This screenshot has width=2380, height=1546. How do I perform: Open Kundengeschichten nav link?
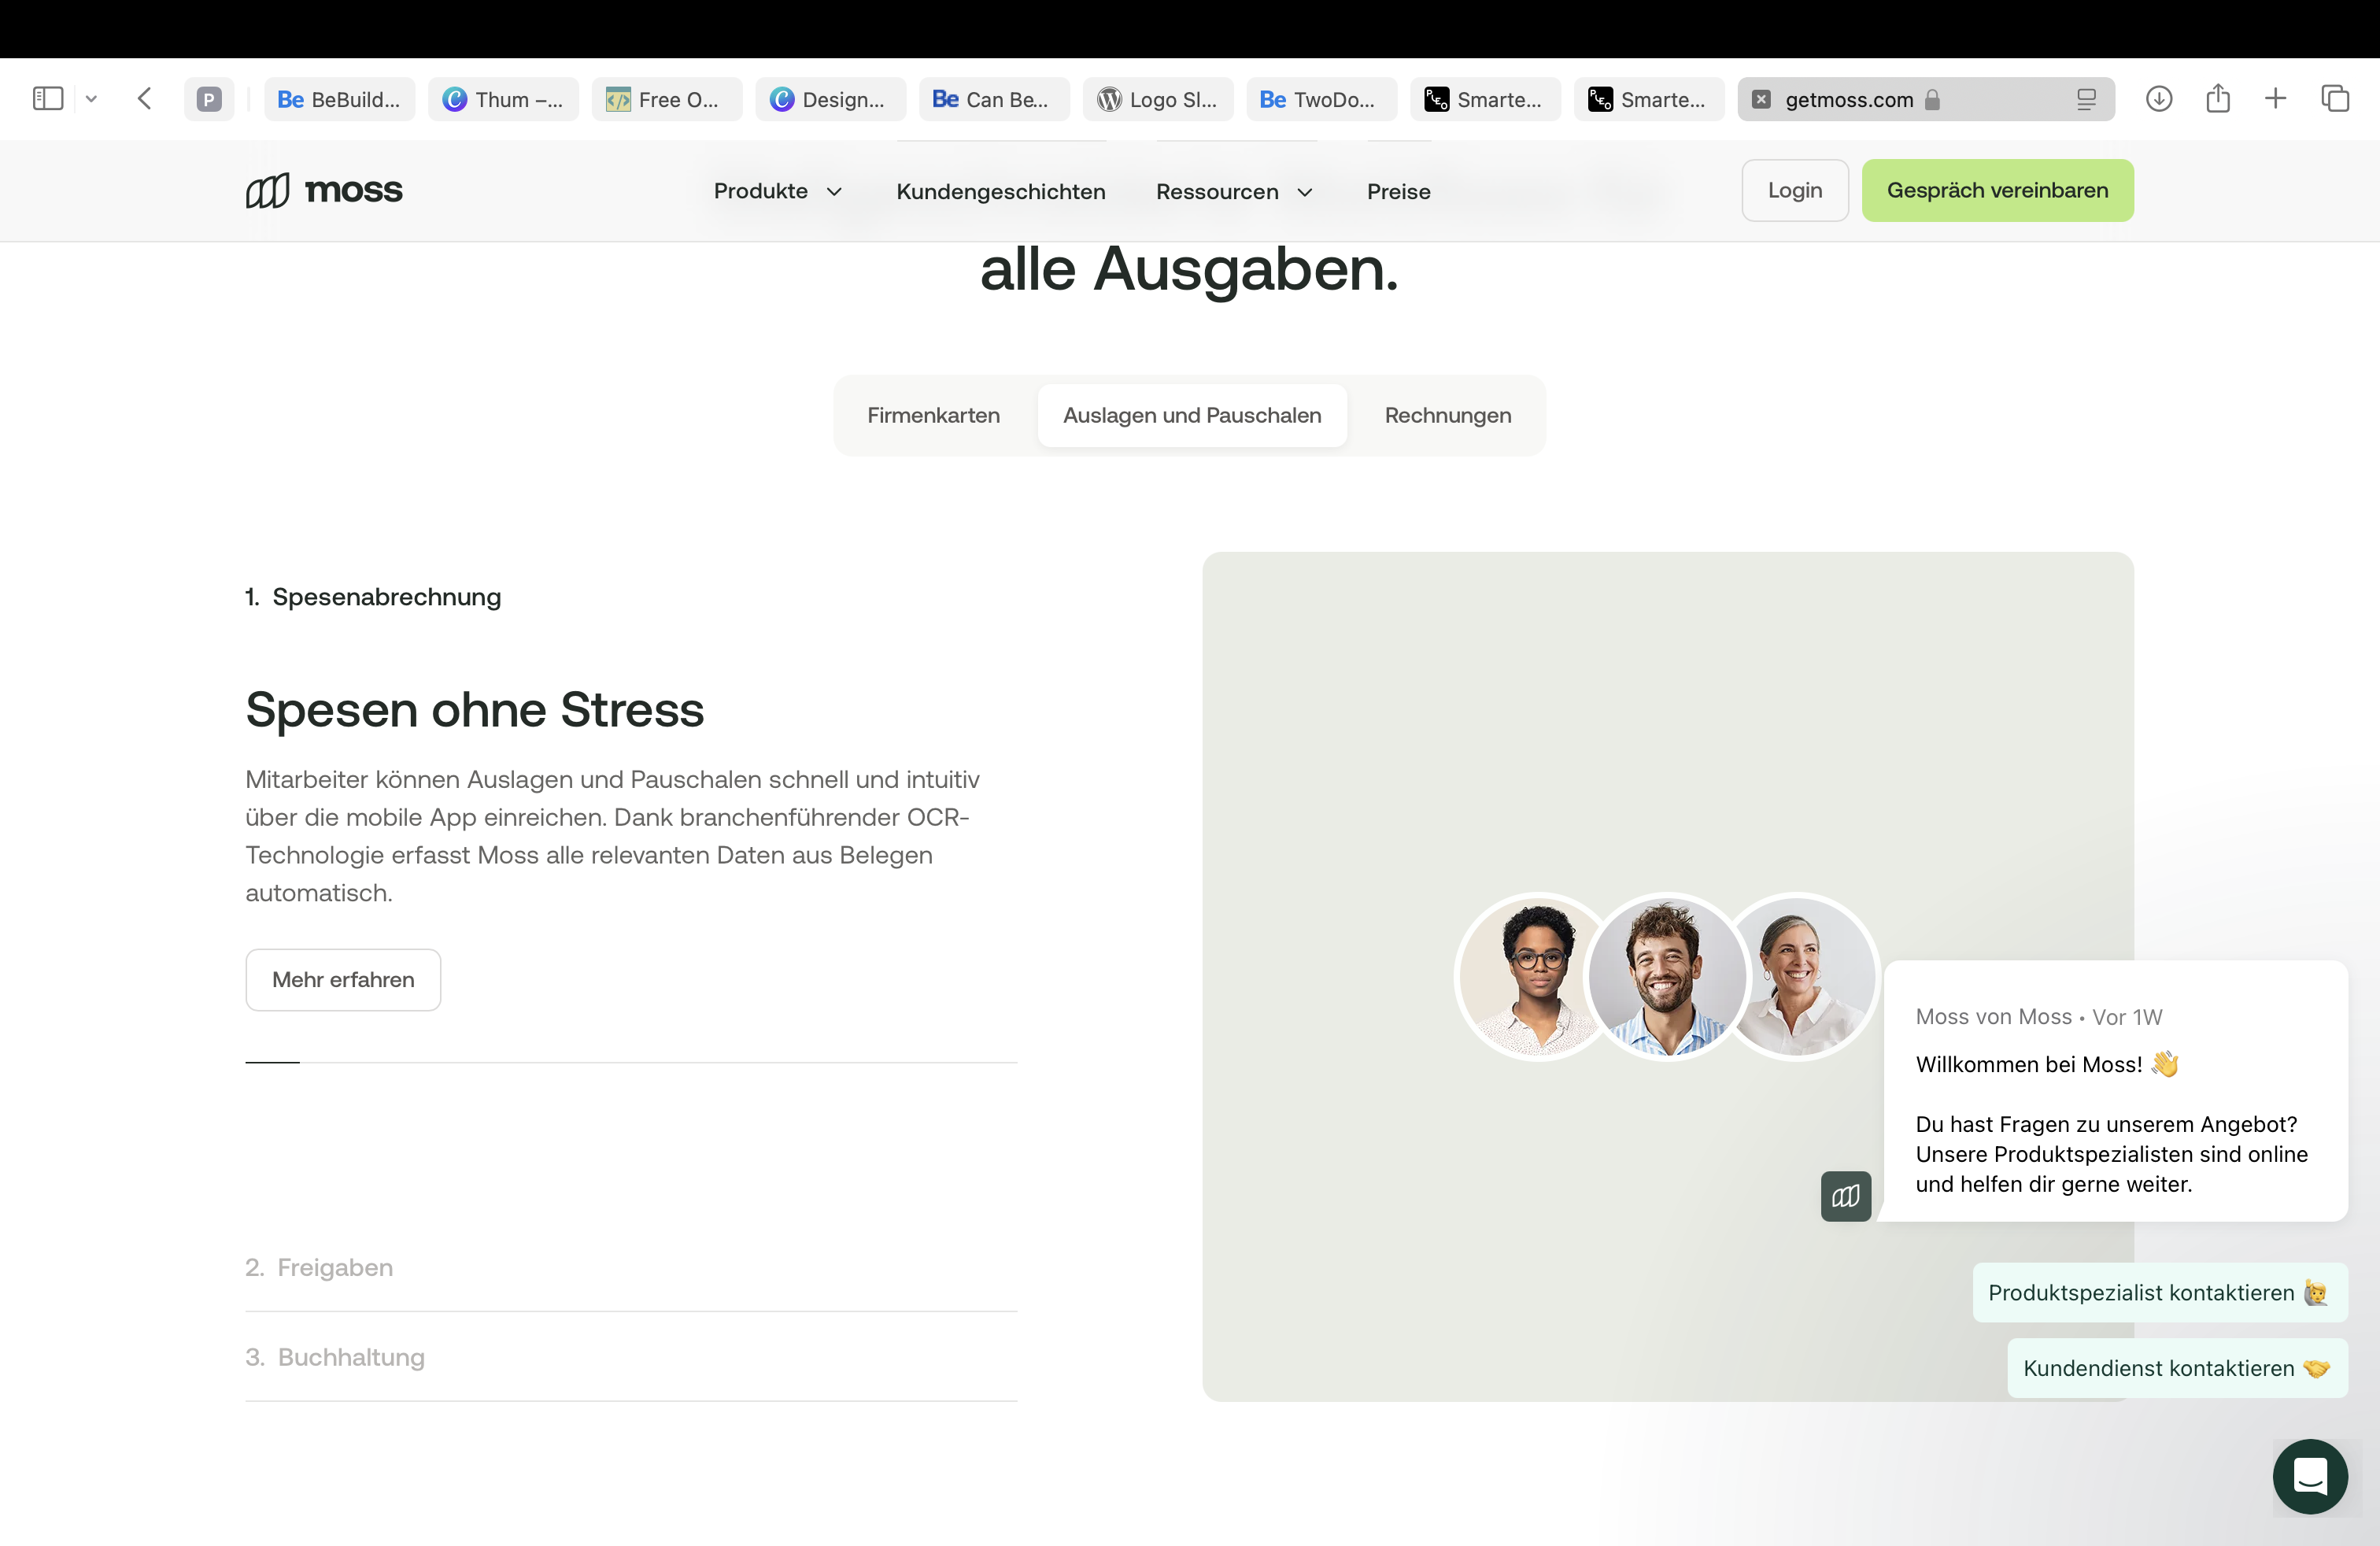[x=1001, y=191]
